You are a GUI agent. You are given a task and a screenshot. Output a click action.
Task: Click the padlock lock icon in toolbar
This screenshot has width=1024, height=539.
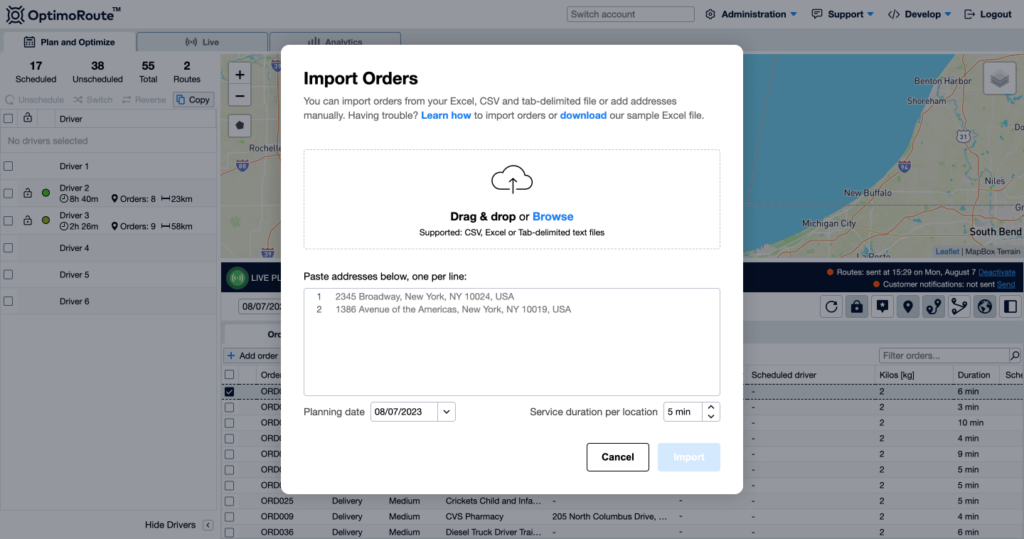pos(857,307)
